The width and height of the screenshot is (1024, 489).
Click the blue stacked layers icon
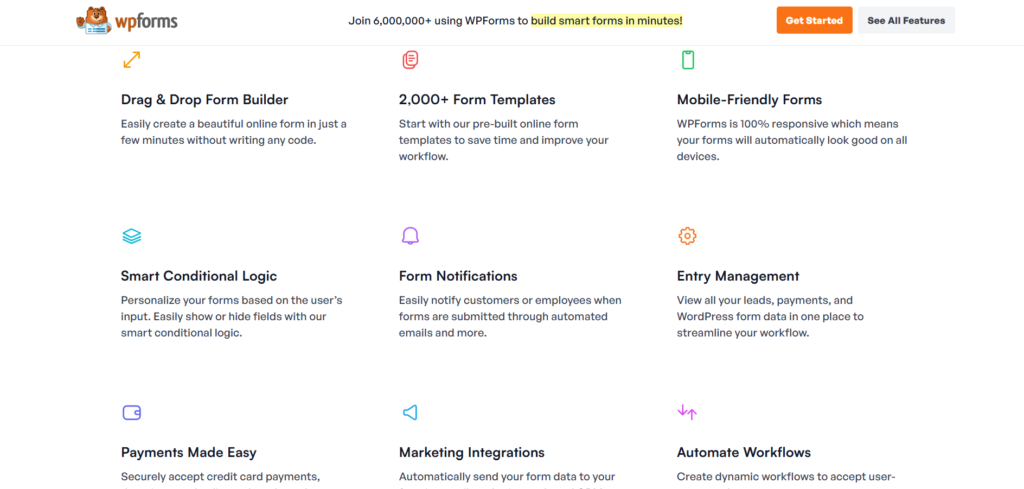point(131,236)
